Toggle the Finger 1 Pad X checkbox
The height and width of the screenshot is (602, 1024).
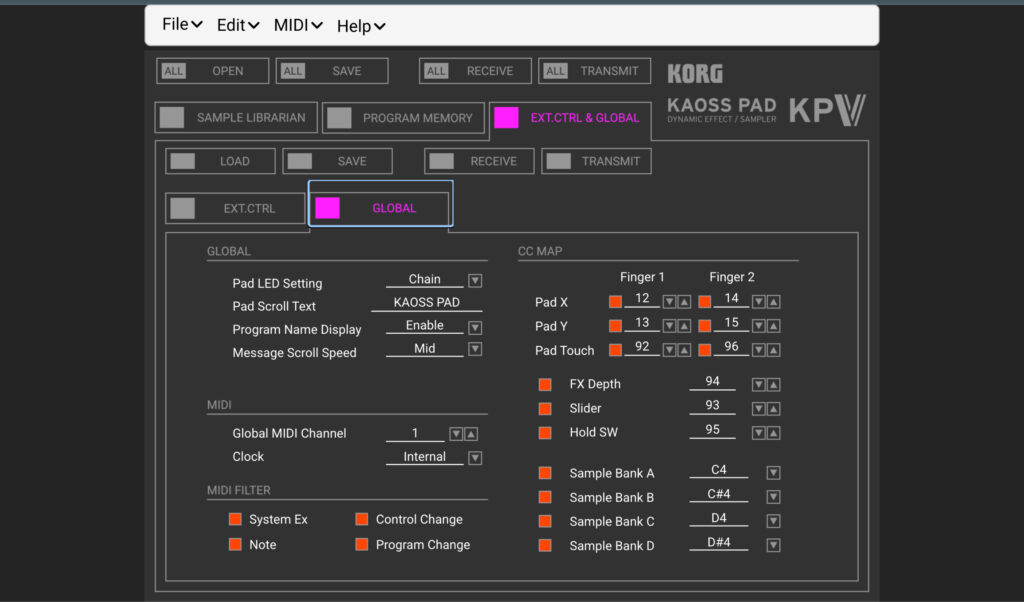point(614,300)
